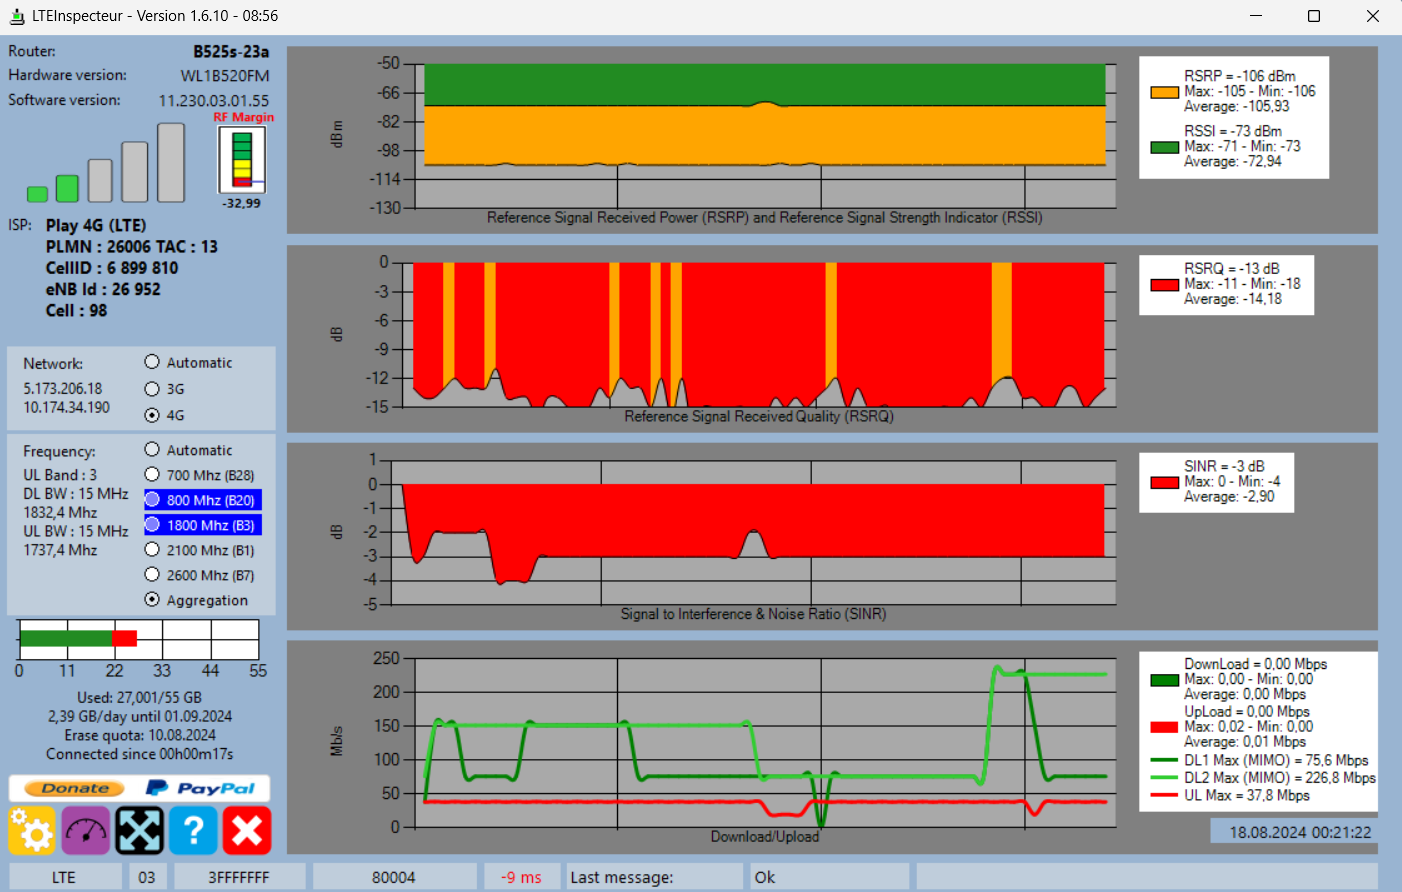Open help with the question mark icon

[193, 830]
